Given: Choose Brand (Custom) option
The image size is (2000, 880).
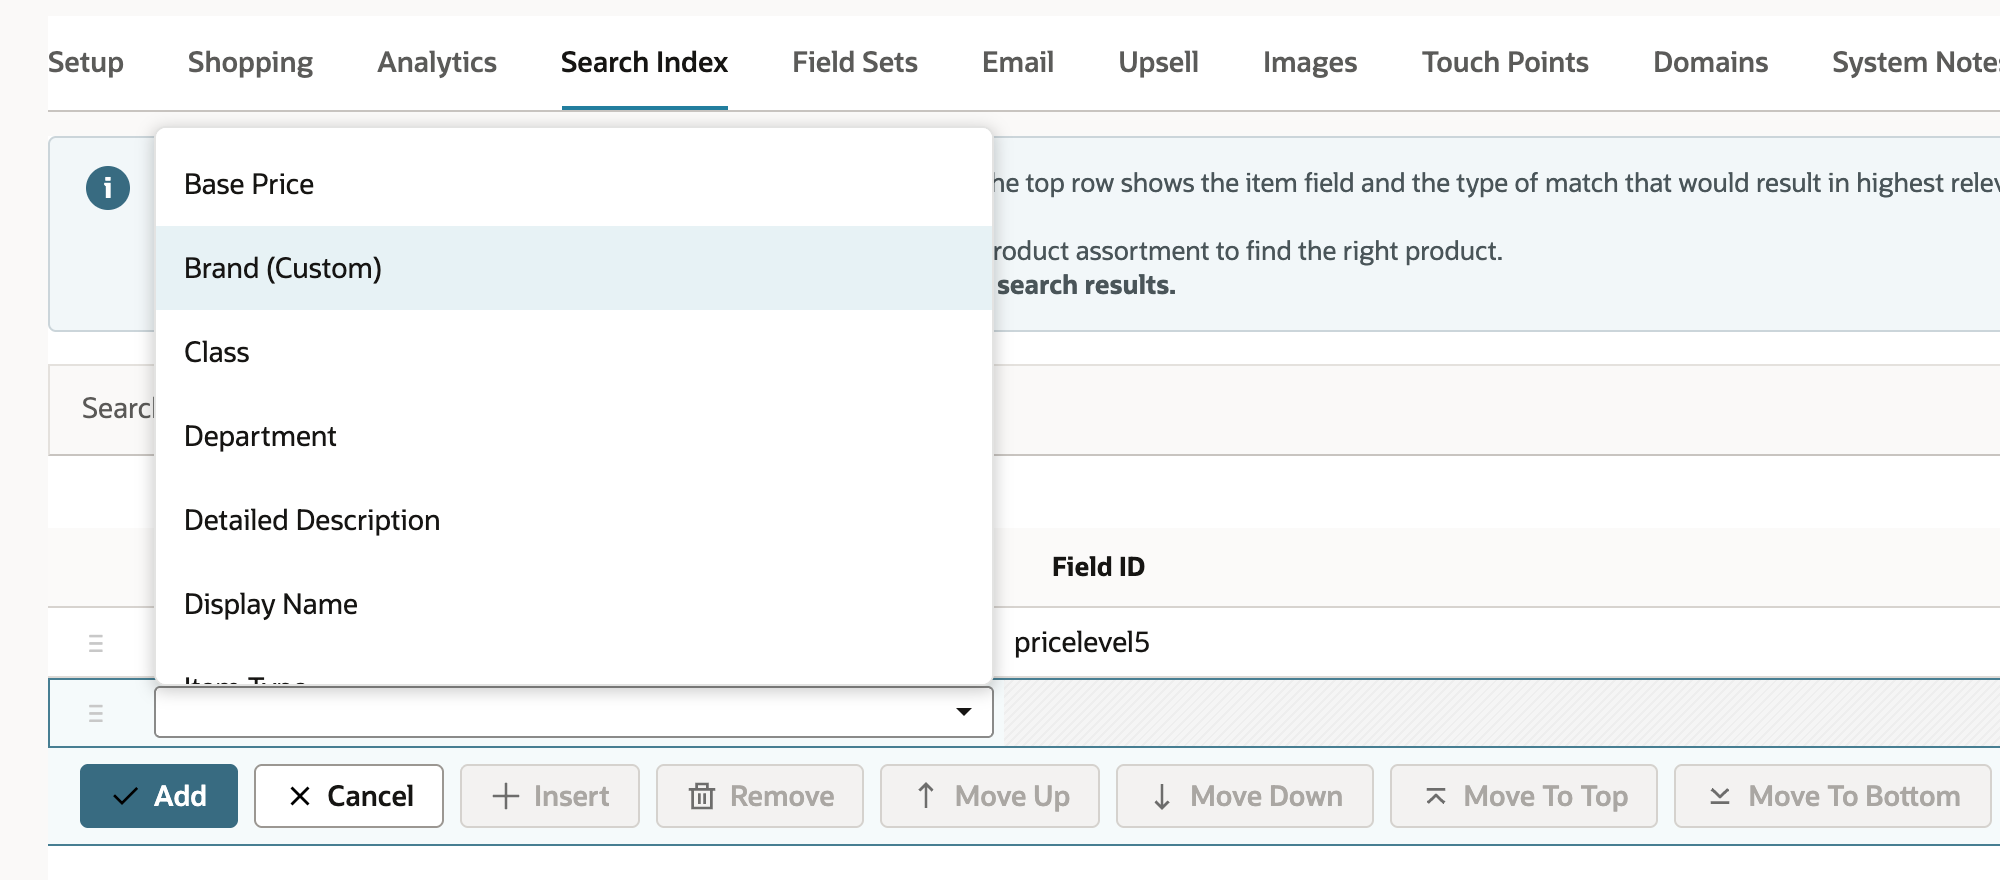Looking at the screenshot, I should click(x=574, y=268).
